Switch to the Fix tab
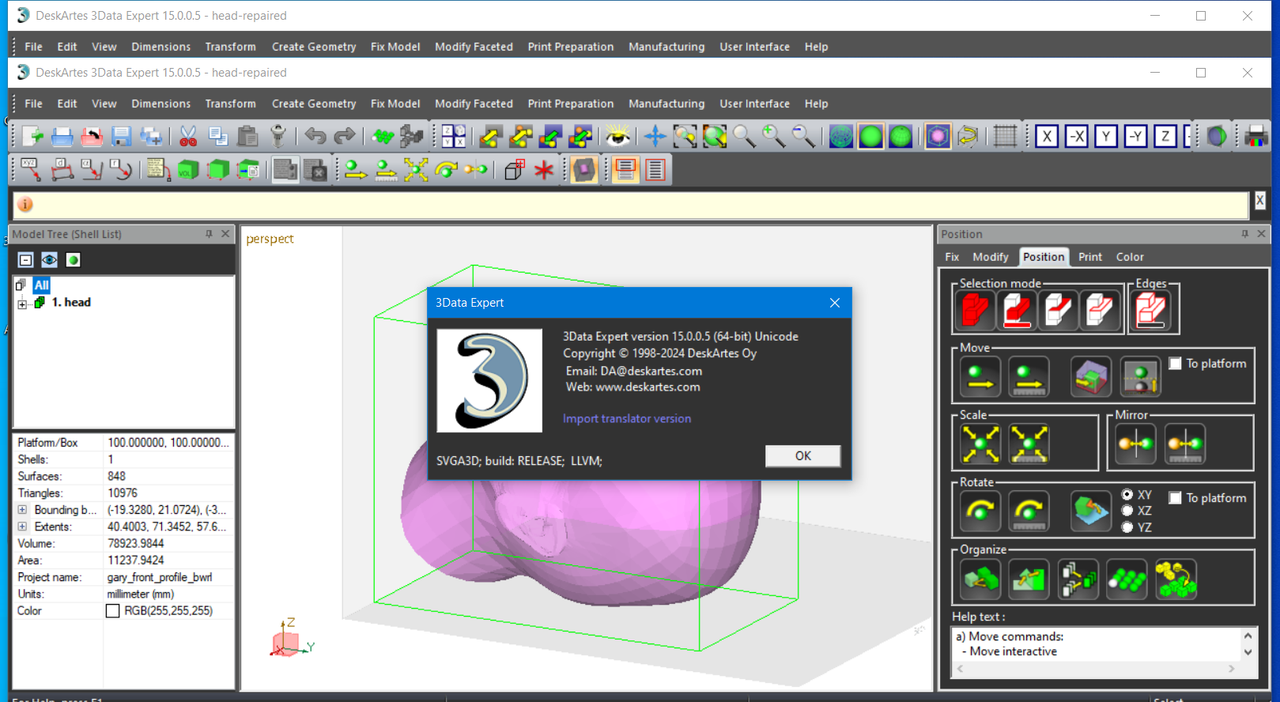 [x=952, y=257]
